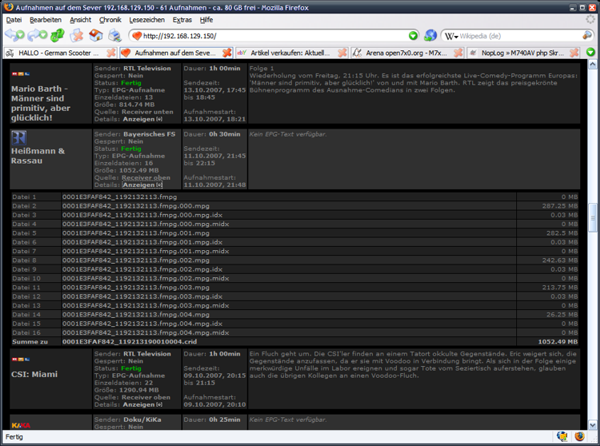This screenshot has height=446, width=600.
Task: Click the browser Forward arrow button
Action: pyautogui.click(x=37, y=36)
